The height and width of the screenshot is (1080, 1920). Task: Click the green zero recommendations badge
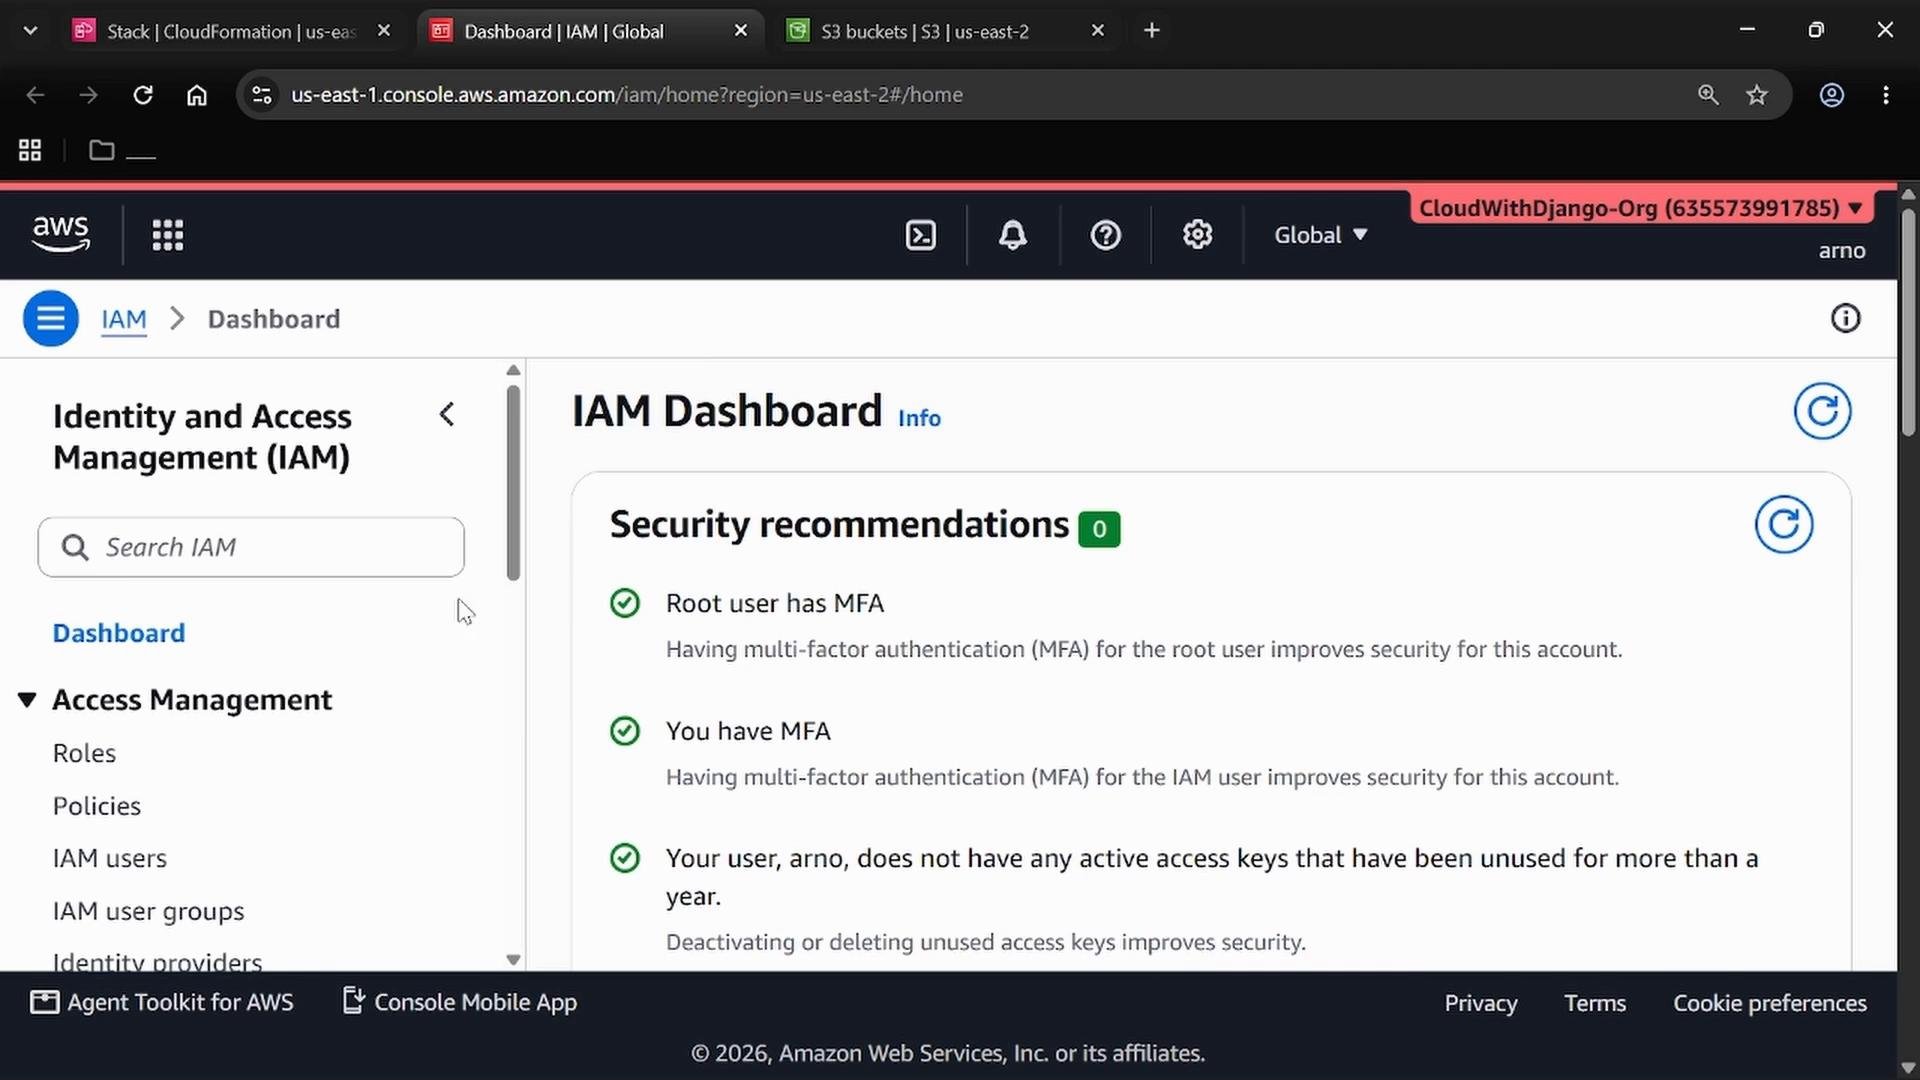pos(1099,529)
